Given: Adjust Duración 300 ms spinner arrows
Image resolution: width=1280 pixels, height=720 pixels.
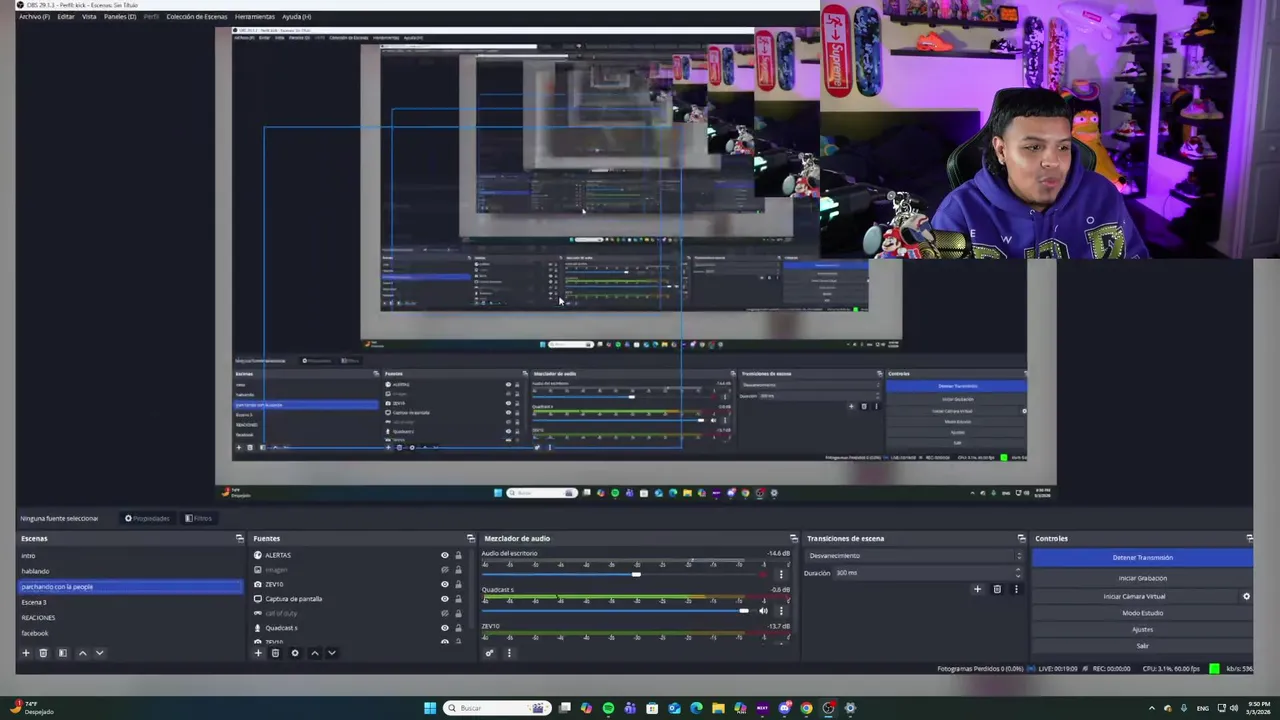Looking at the screenshot, I should [x=1018, y=573].
